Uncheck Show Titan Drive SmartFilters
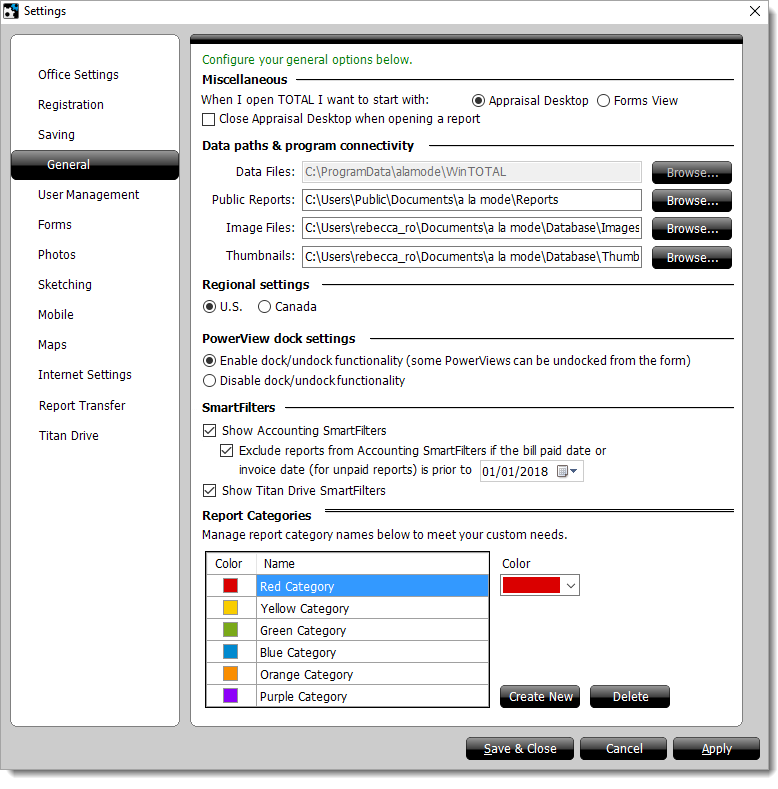 (x=209, y=491)
